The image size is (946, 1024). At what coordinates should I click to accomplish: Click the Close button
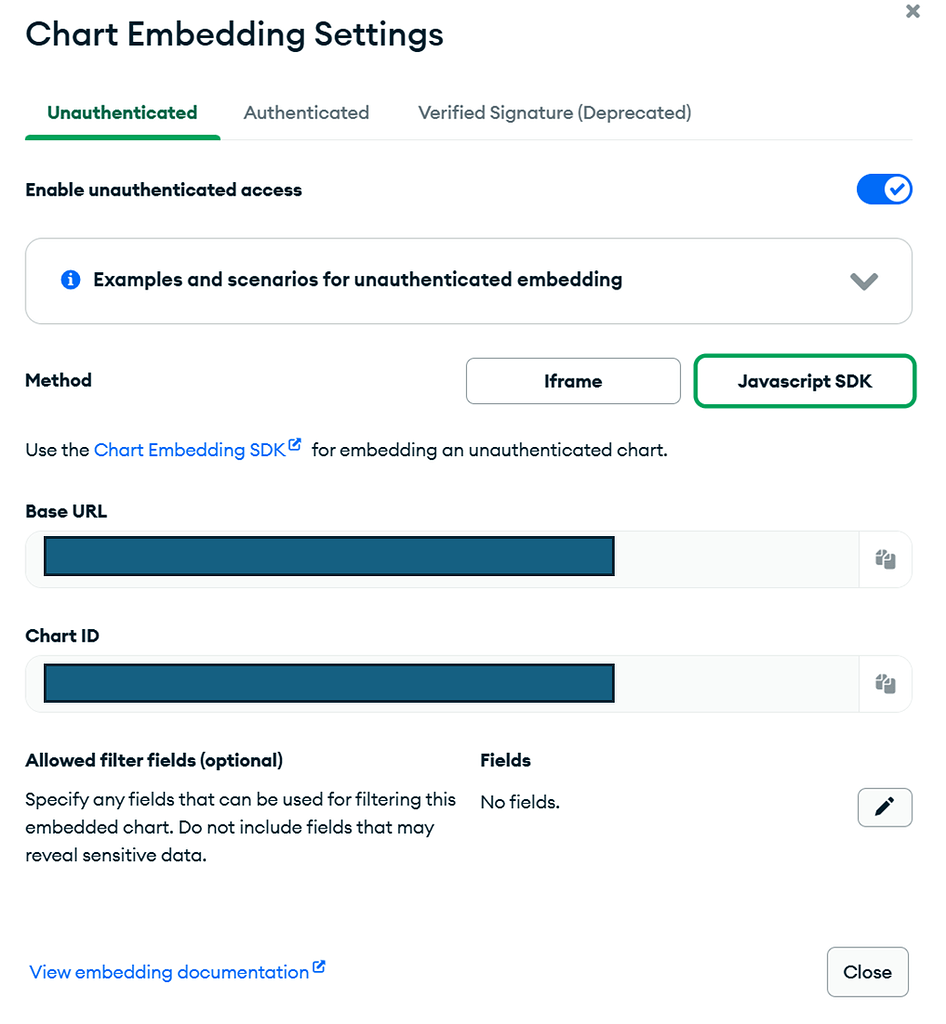(867, 971)
